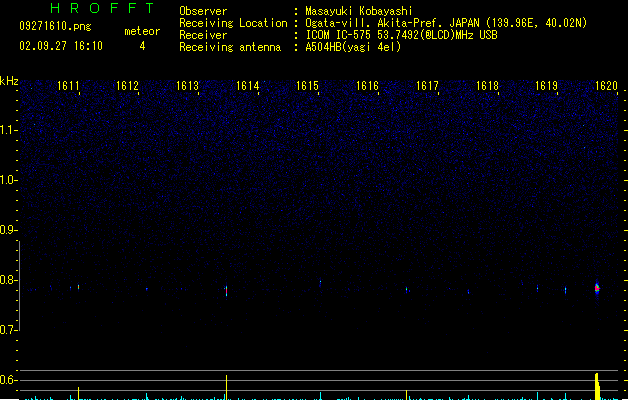Click the 1611 time axis label
629x400 pixels.
(68, 86)
